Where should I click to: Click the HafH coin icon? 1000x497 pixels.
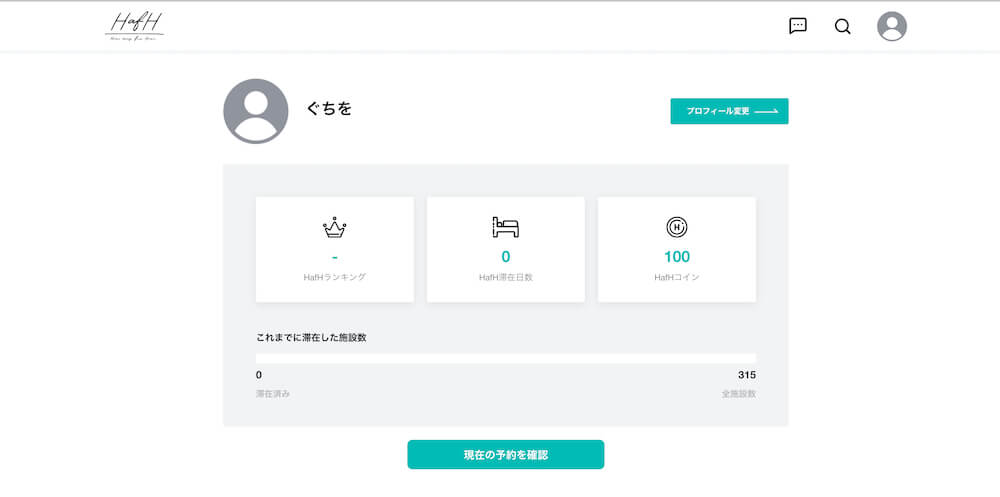pos(677,227)
